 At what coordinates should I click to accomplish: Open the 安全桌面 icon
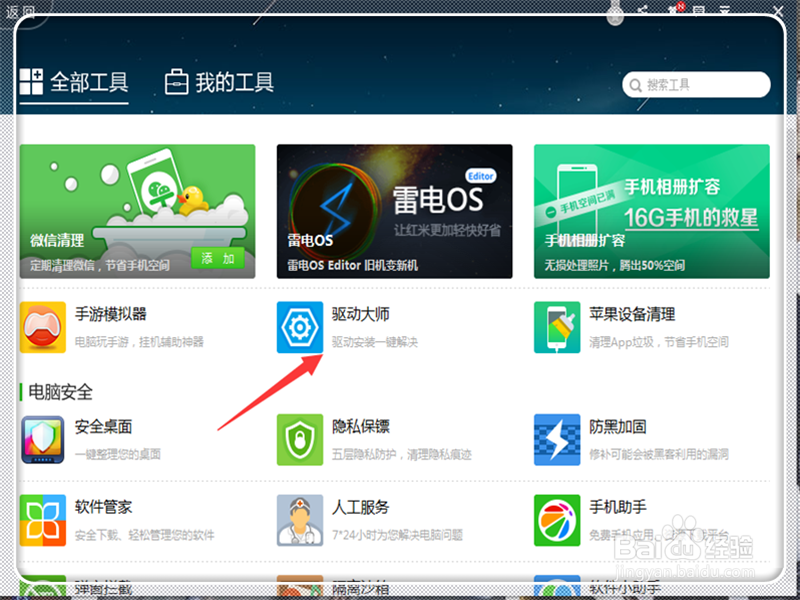pos(43,439)
